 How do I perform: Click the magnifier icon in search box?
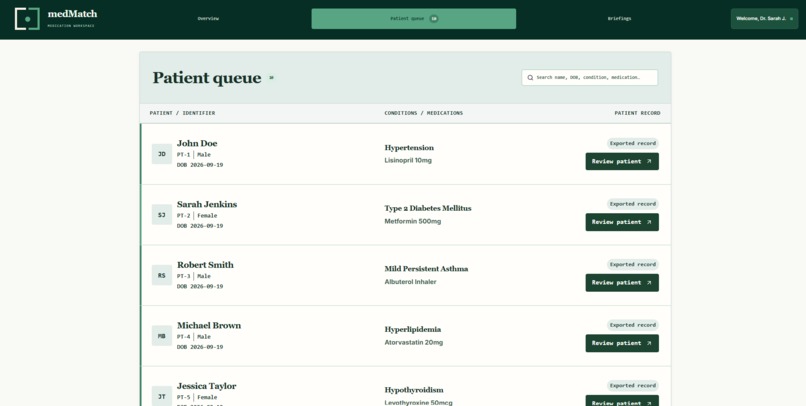point(530,78)
